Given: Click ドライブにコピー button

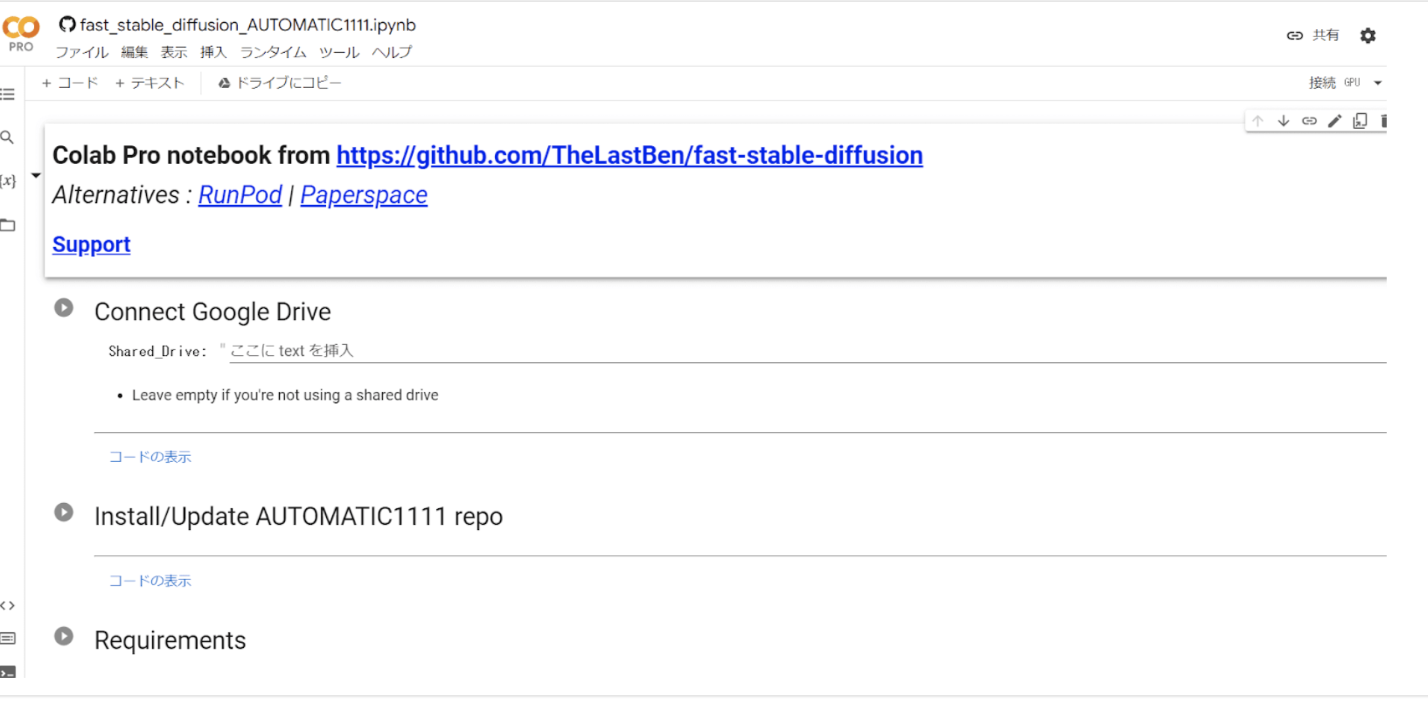Looking at the screenshot, I should 280,83.
